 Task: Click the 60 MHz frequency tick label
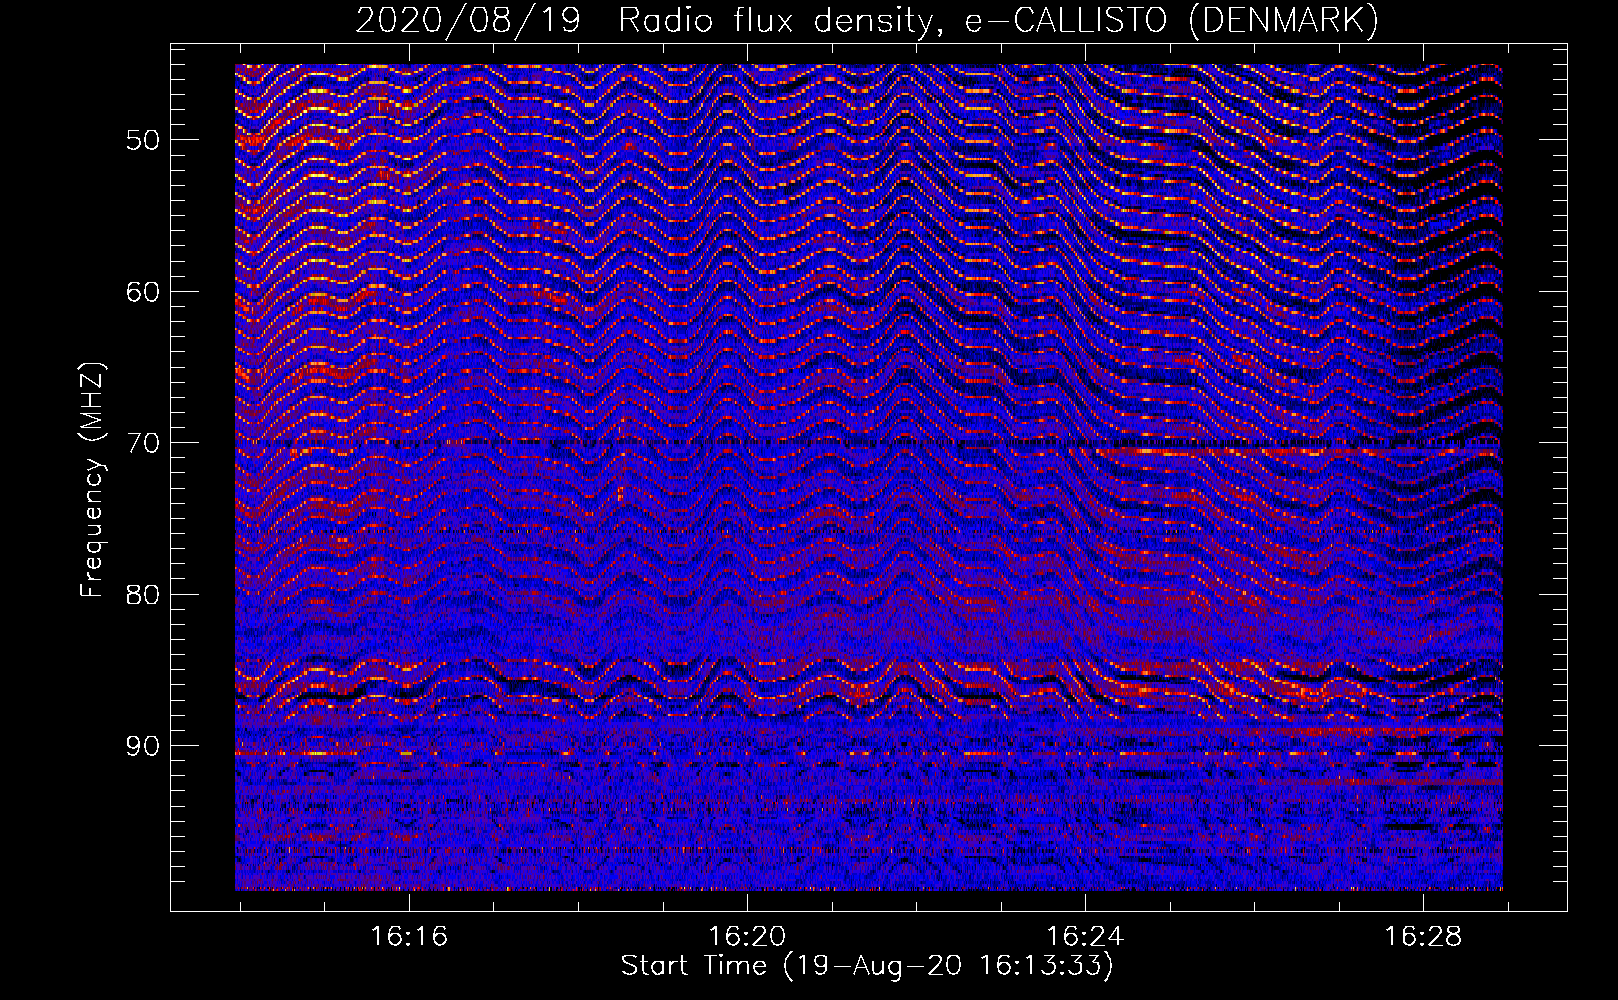[x=143, y=292]
